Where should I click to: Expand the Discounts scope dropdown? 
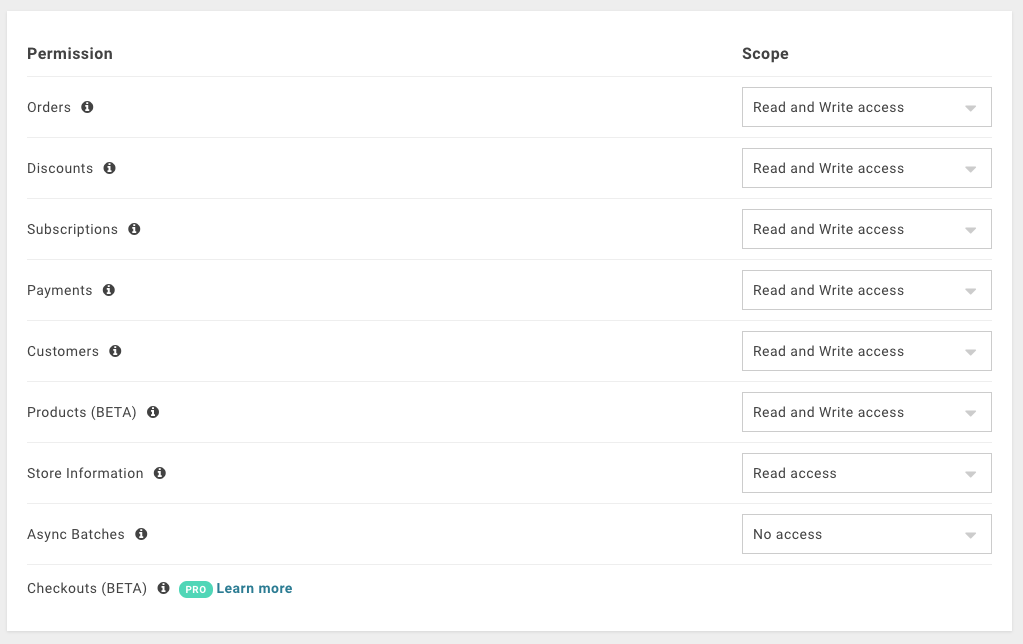point(866,168)
